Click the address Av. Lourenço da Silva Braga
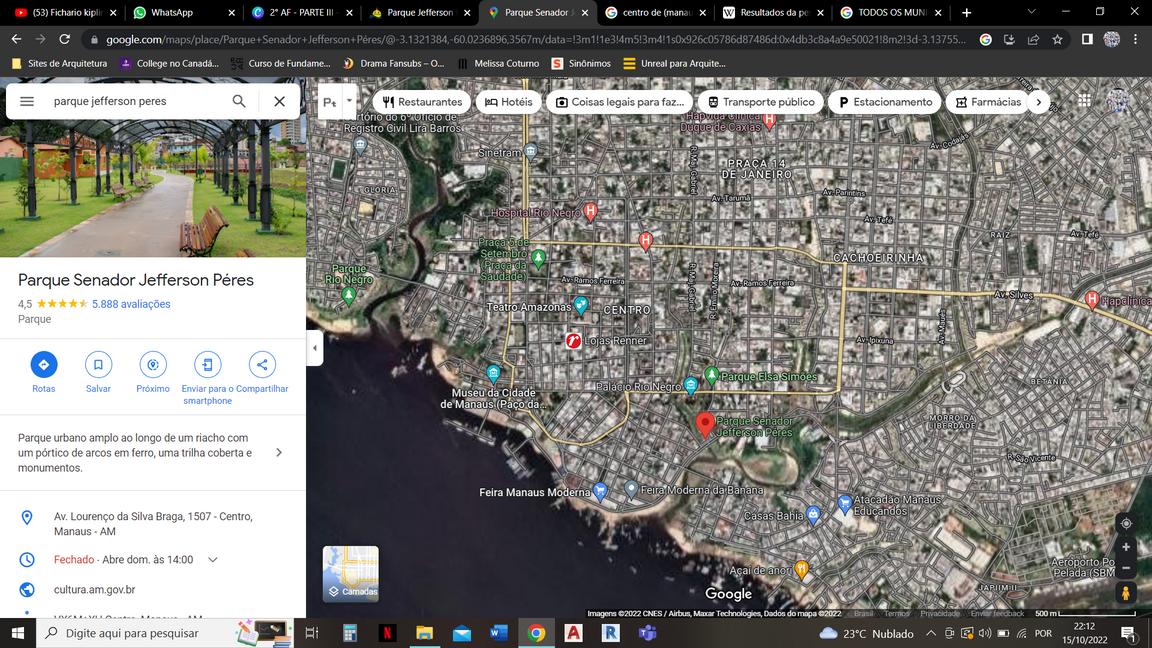The height and width of the screenshot is (648, 1152). tap(153, 524)
